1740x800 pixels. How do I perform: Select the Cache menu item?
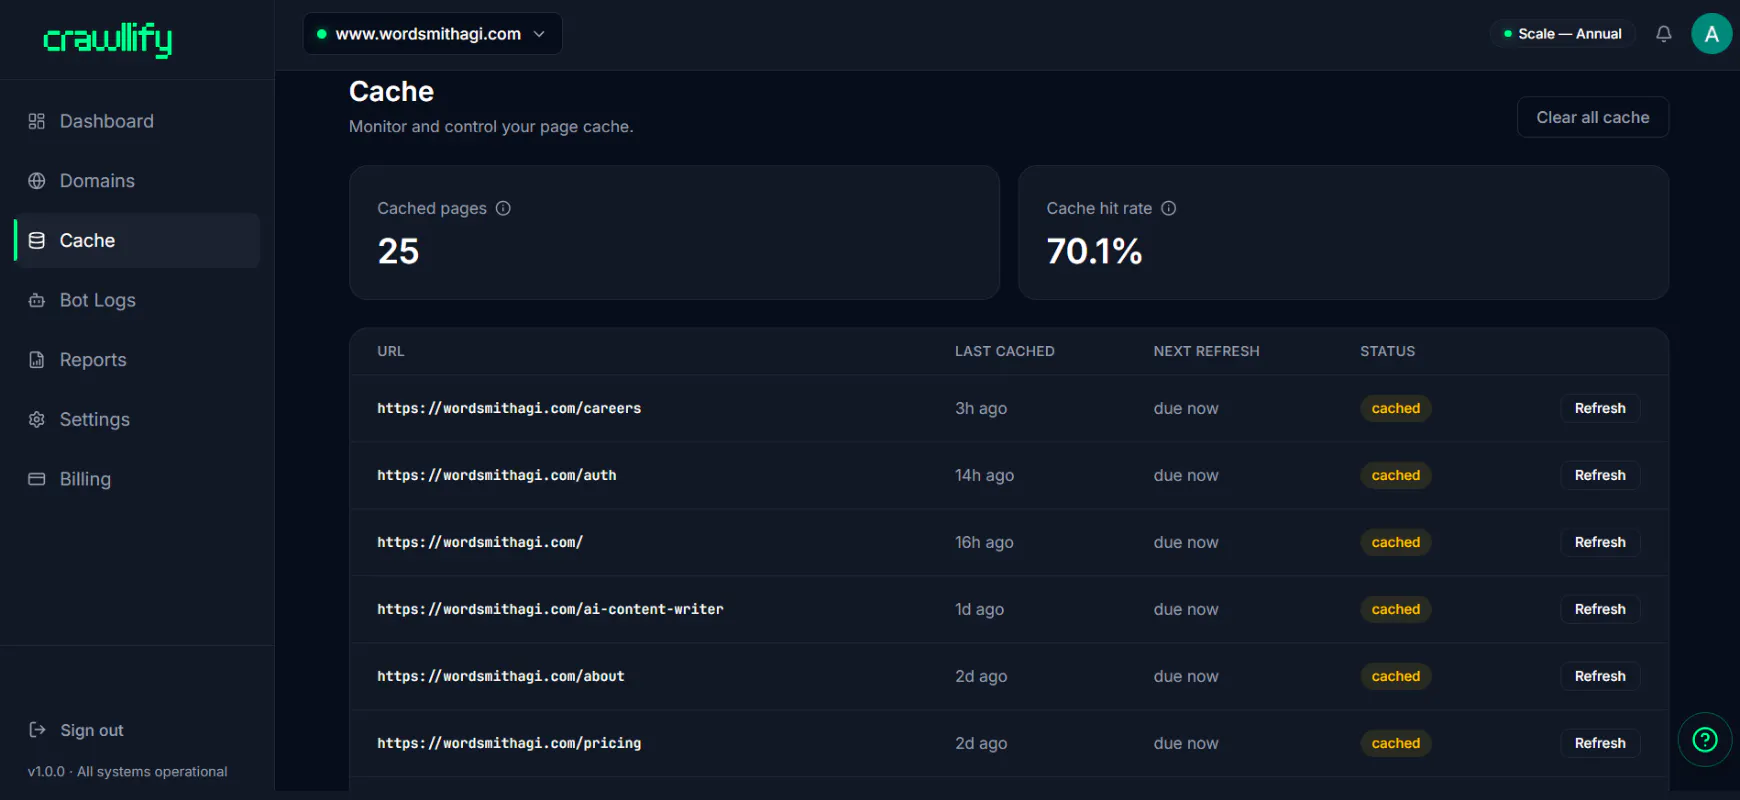[137, 240]
